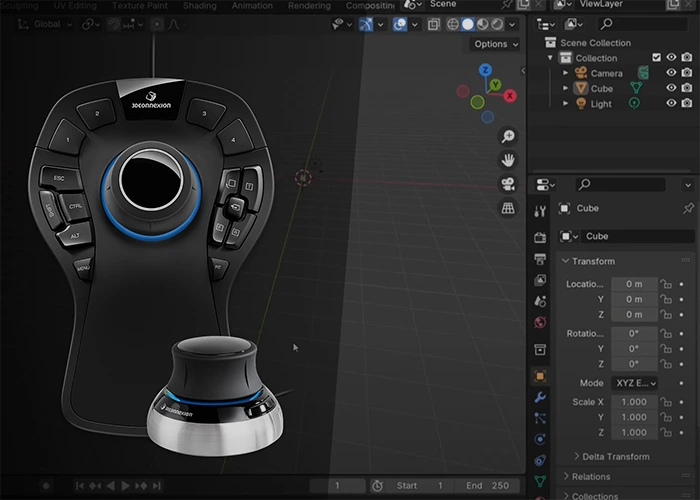Open the rotation Mode dropdown
700x500 pixels.
(634, 383)
